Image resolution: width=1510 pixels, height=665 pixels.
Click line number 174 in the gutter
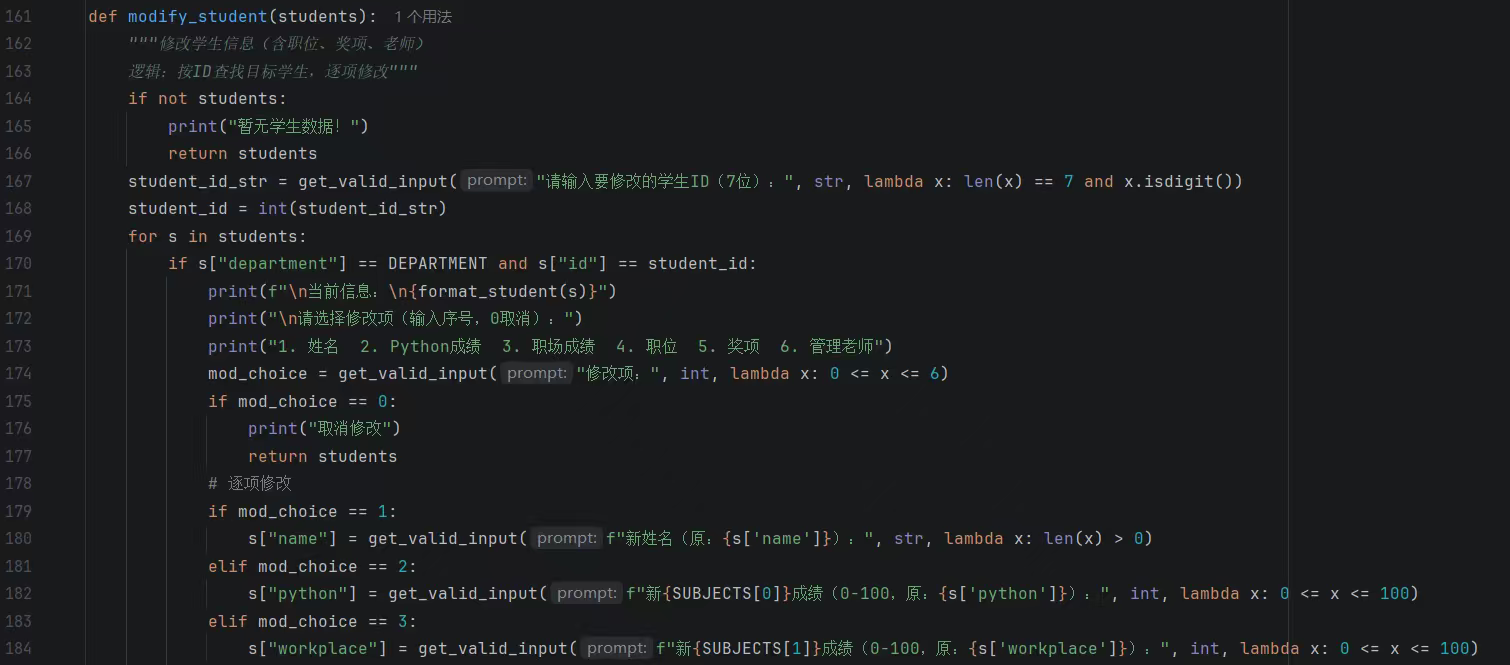pyautogui.click(x=18, y=374)
